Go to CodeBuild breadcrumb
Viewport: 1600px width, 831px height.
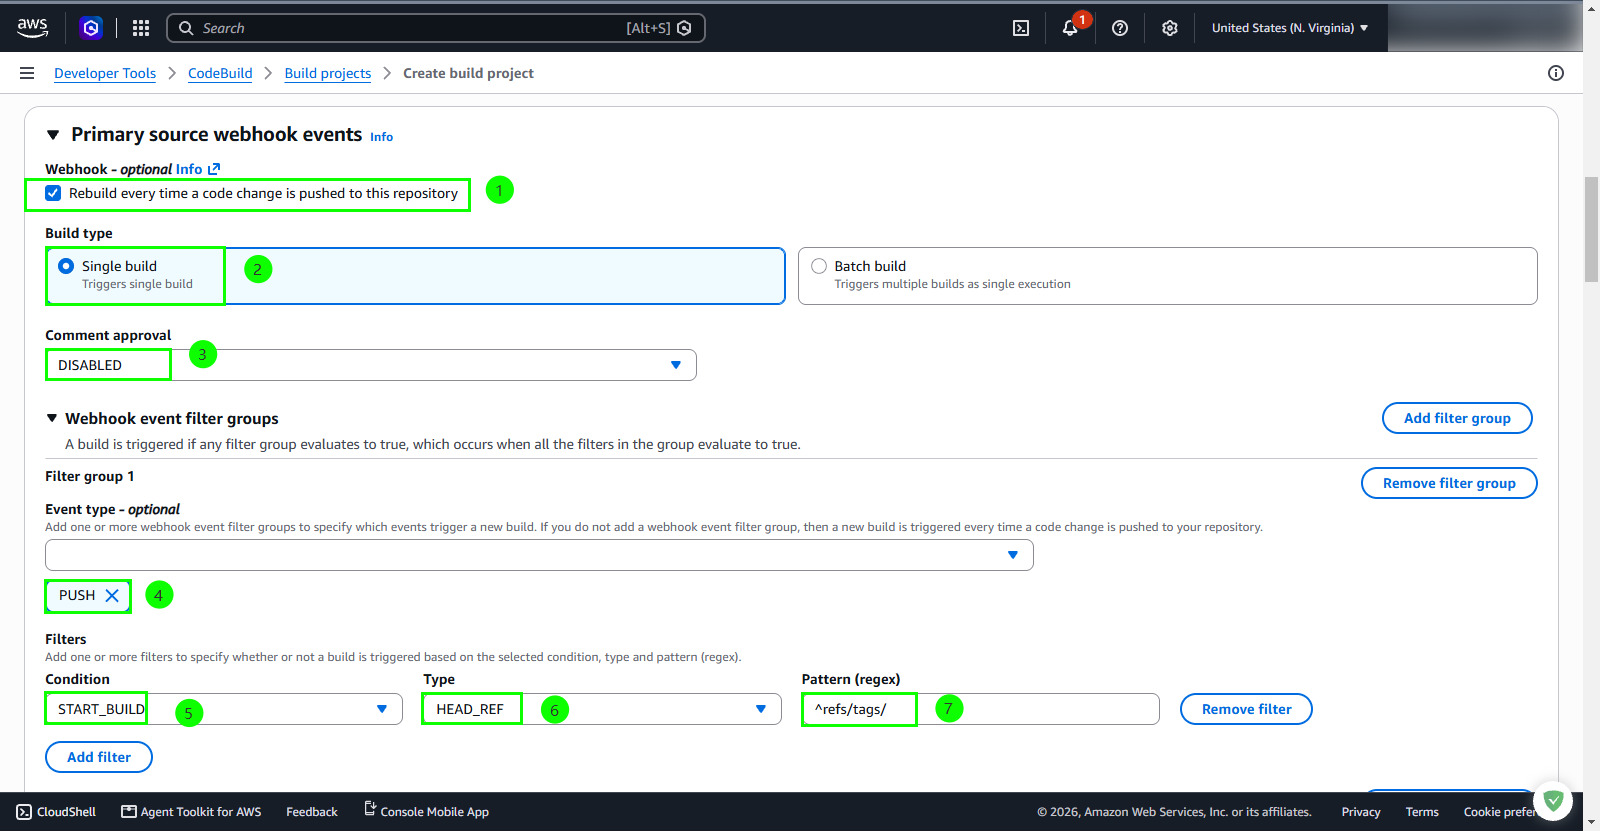[220, 73]
